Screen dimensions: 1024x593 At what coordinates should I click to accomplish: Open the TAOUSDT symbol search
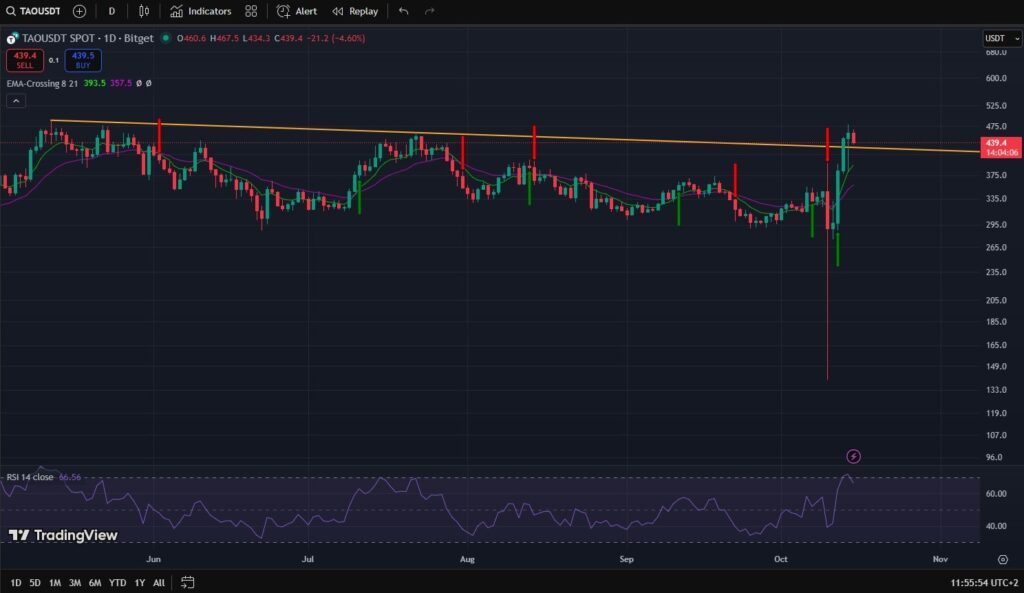34,11
